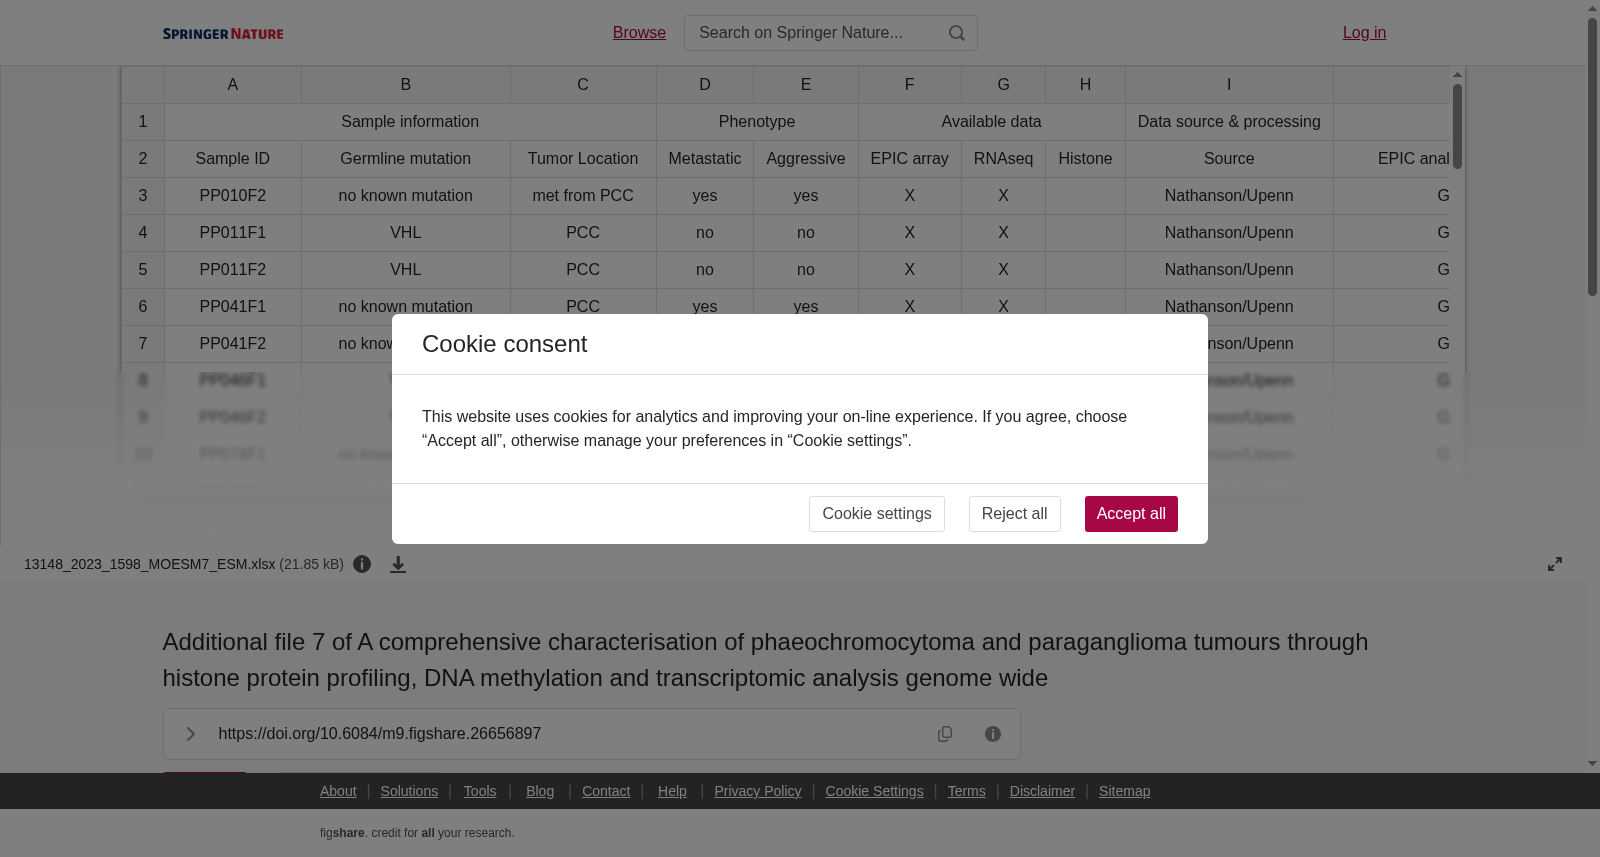1600x857 pixels.
Task: Expand the DOI citation chevron
Action: point(190,734)
